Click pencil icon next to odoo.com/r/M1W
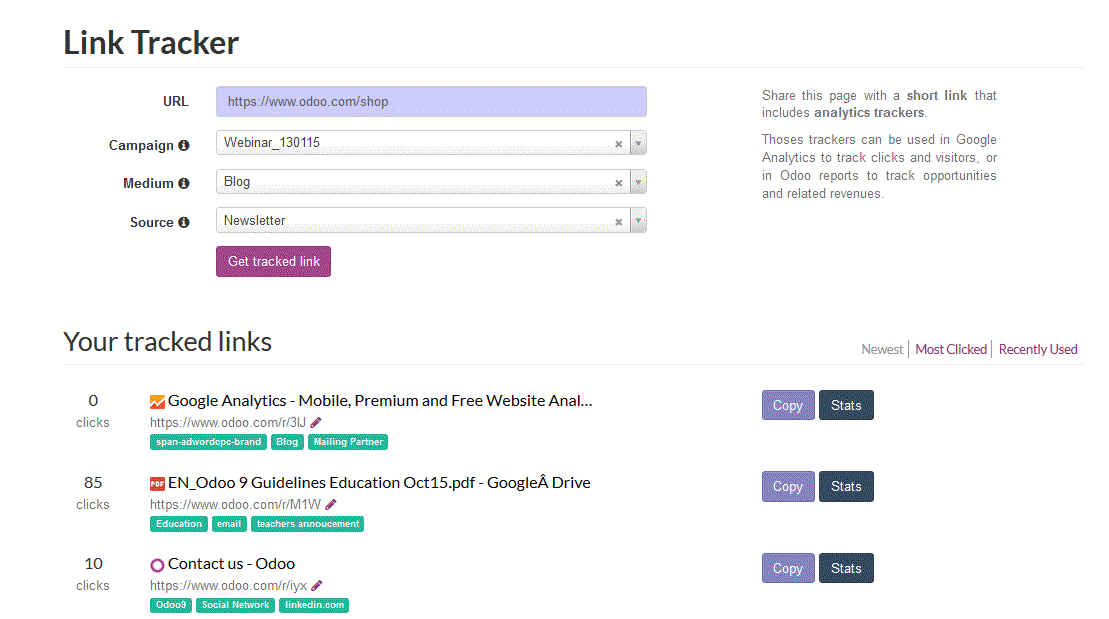The width and height of the screenshot is (1109, 619). pyautogui.click(x=330, y=504)
